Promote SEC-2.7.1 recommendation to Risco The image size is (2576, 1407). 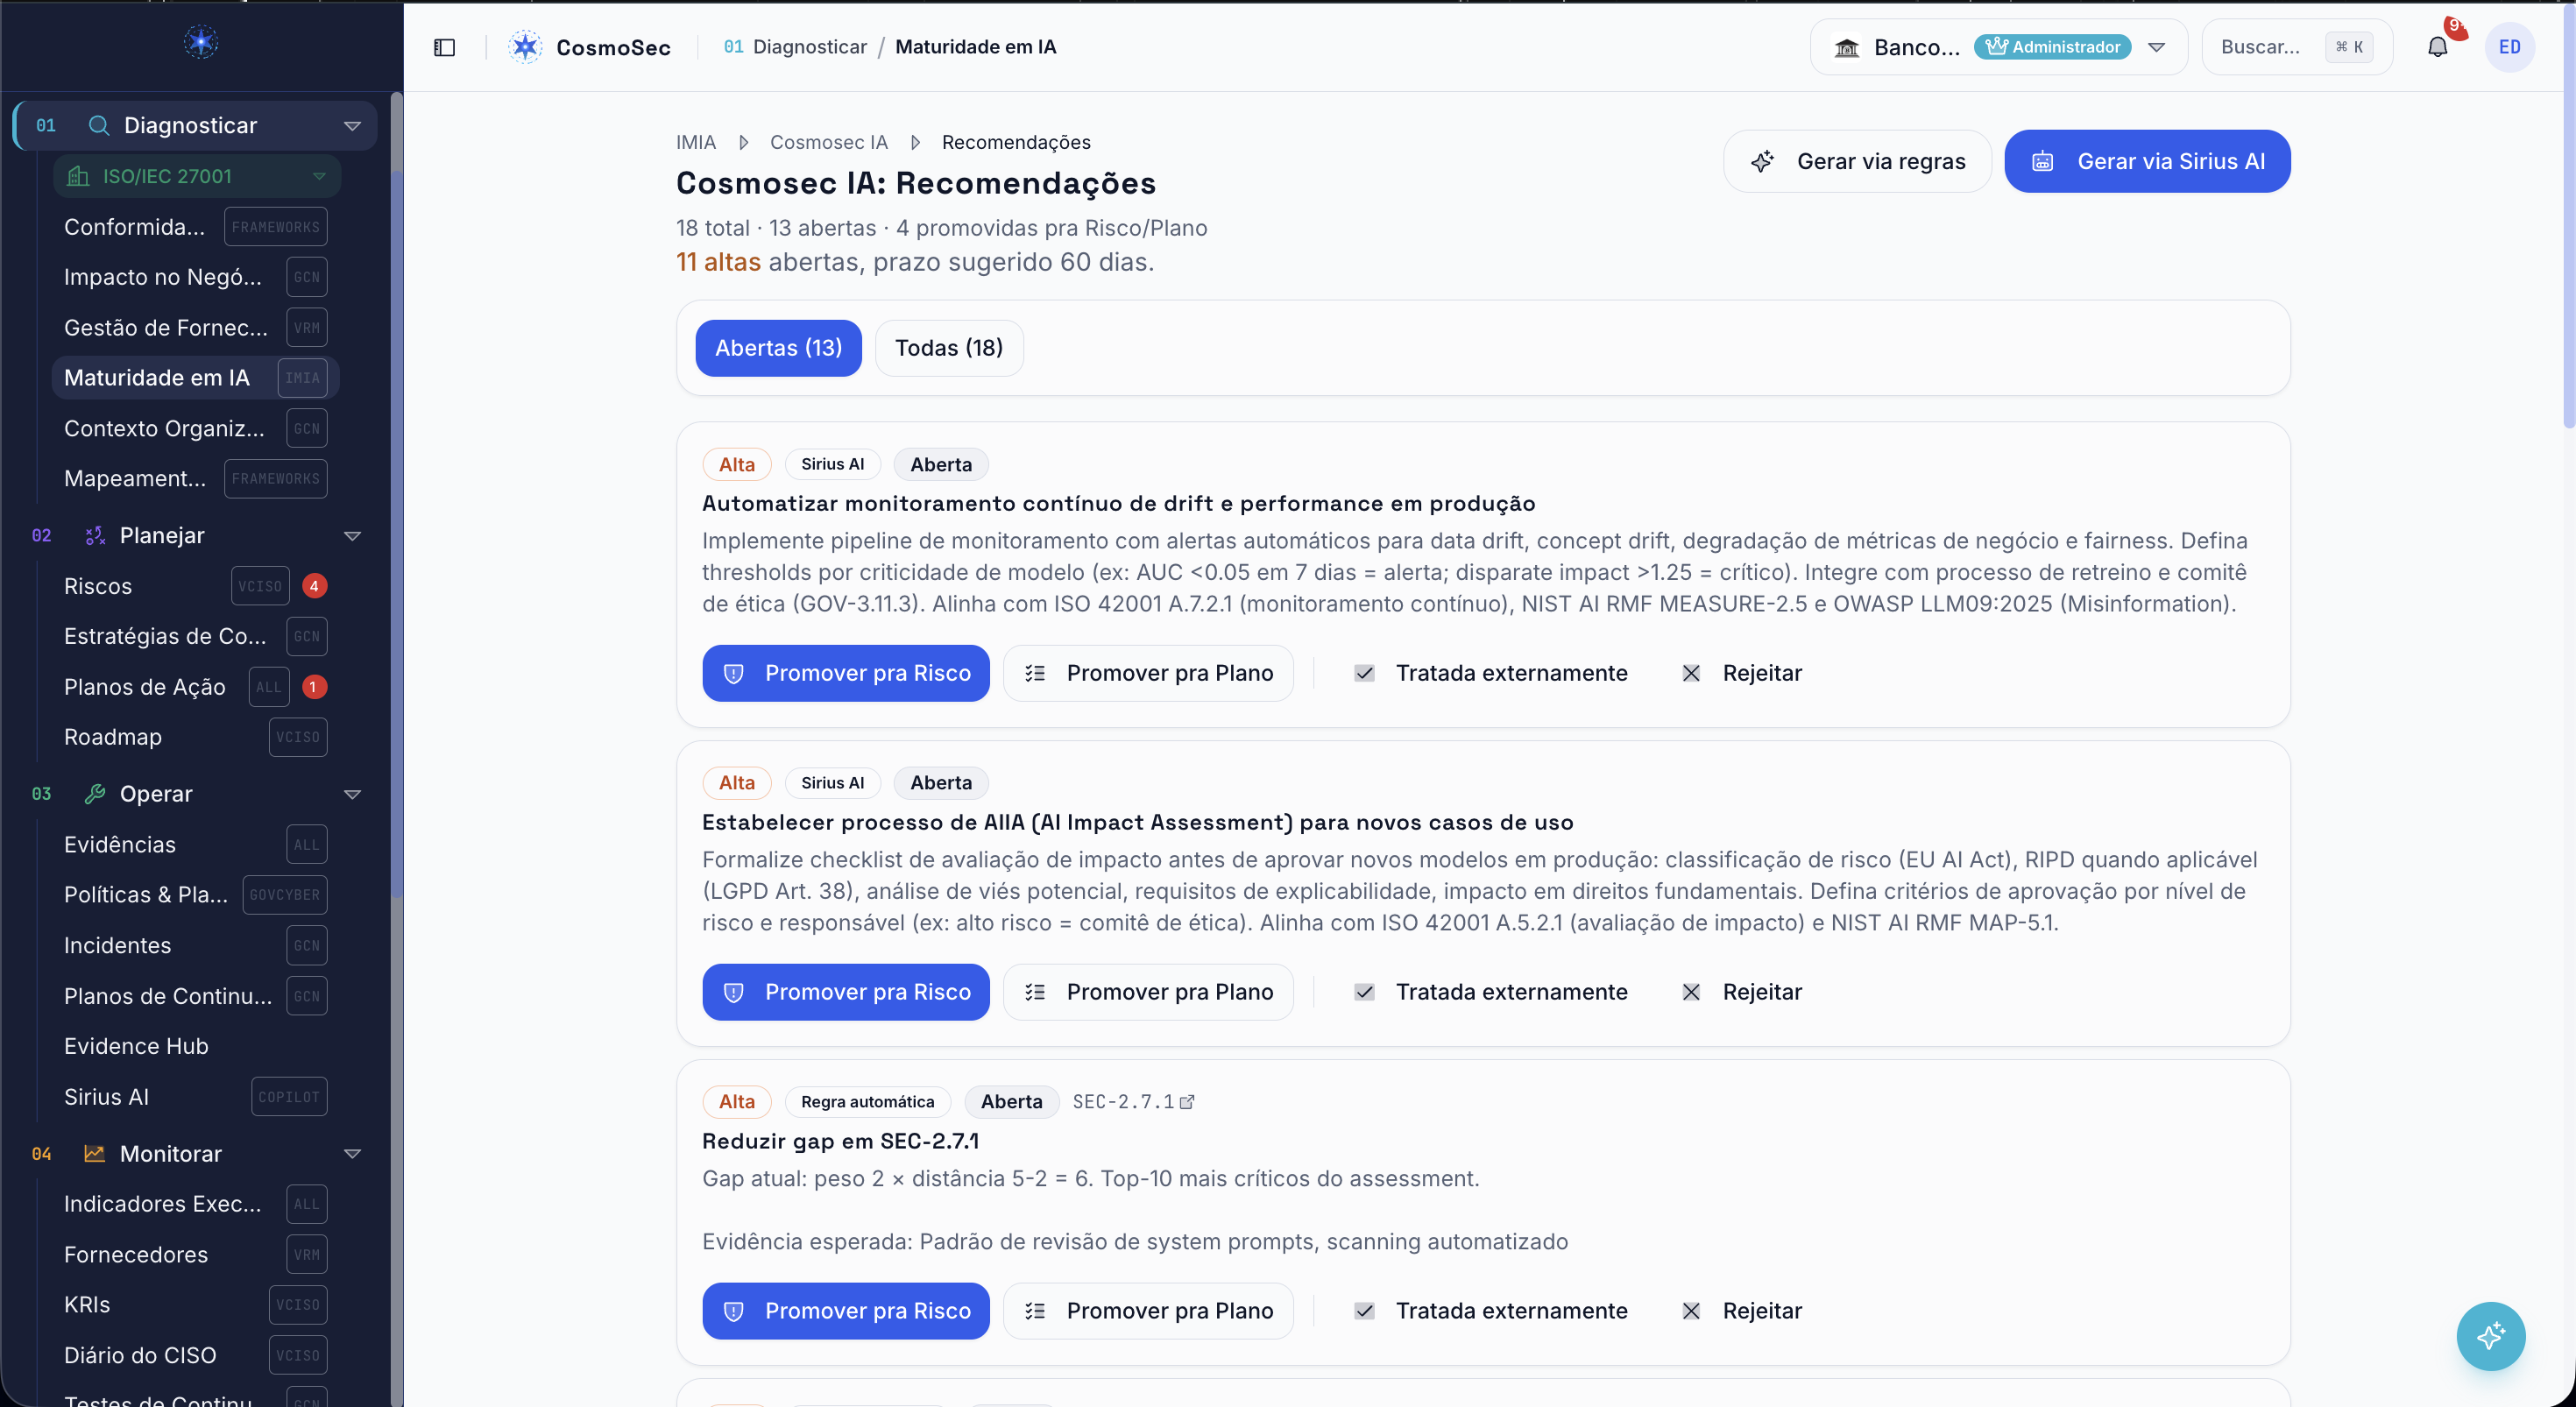click(846, 1311)
